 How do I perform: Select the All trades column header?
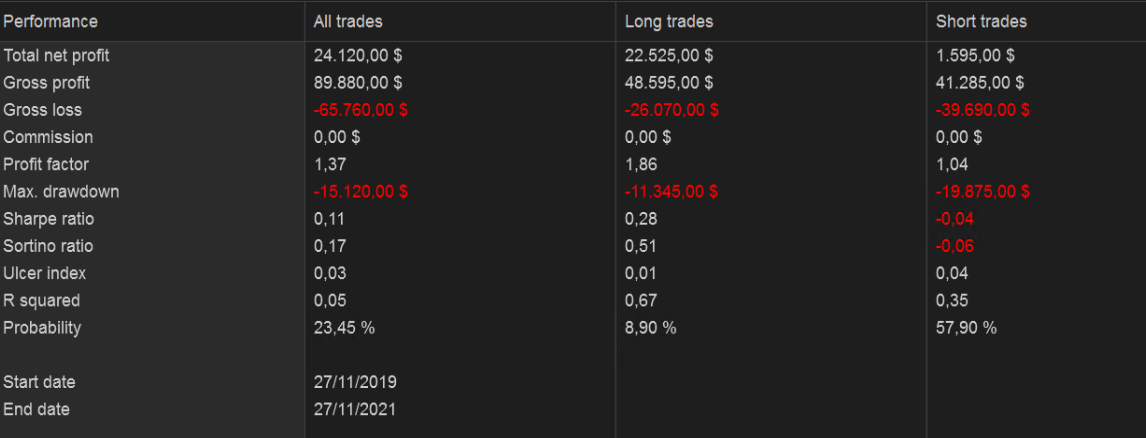pyautogui.click(x=348, y=21)
